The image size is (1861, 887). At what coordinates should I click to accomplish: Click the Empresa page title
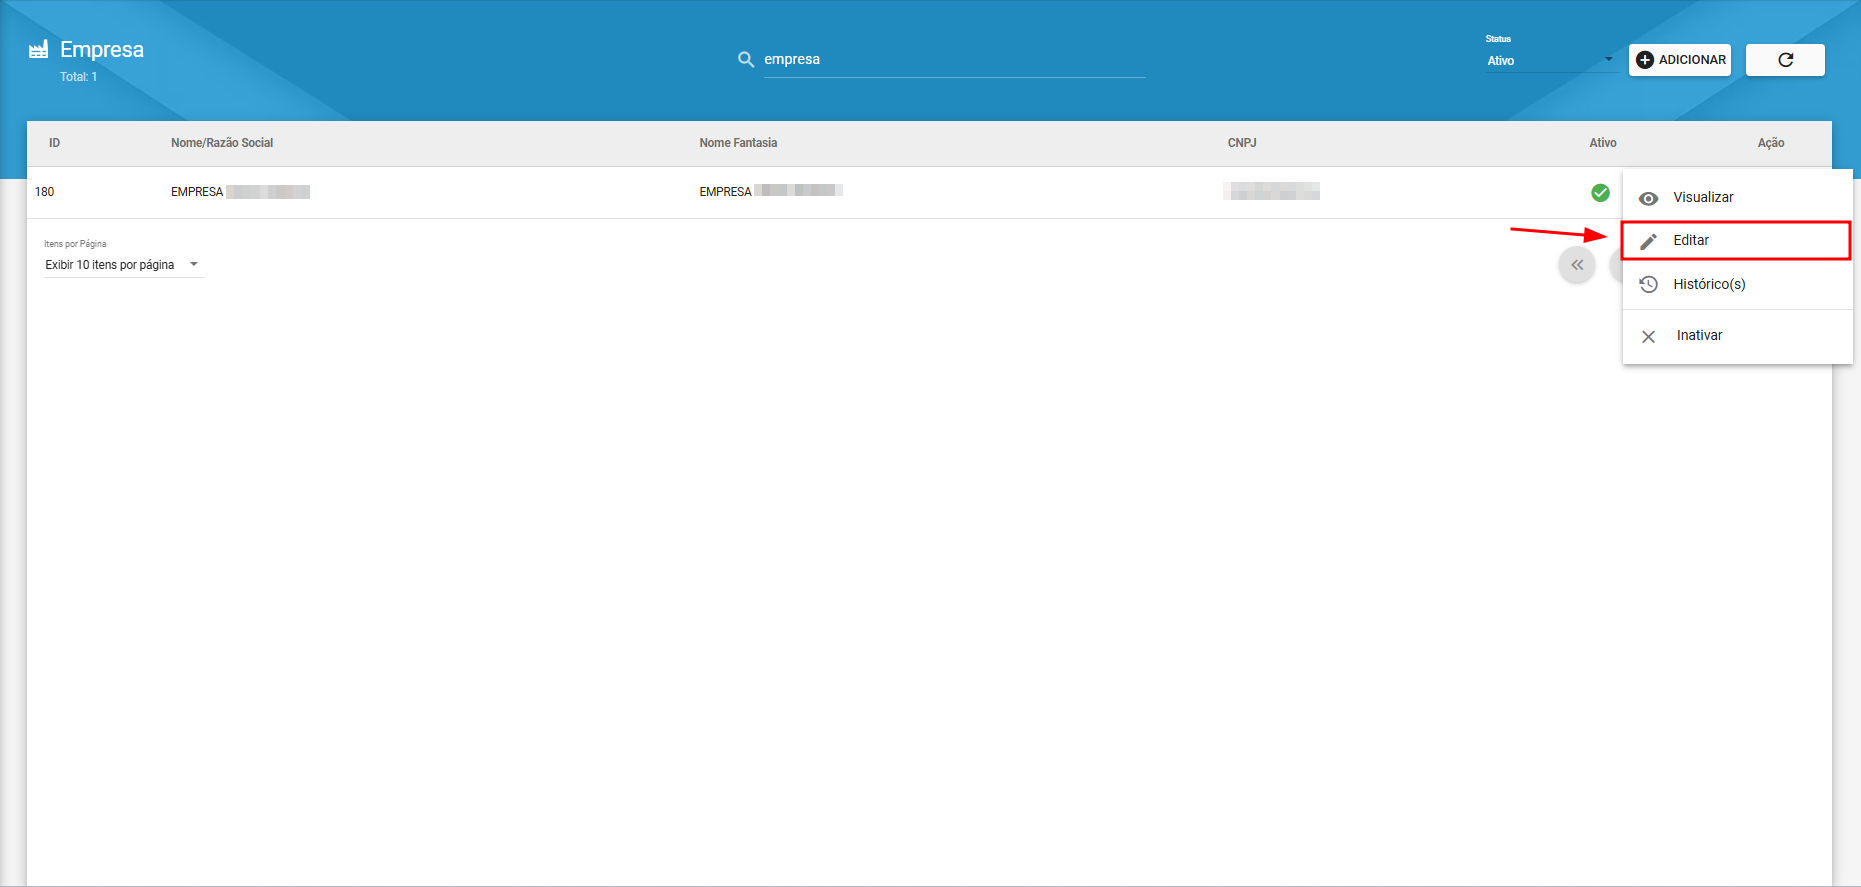[102, 49]
